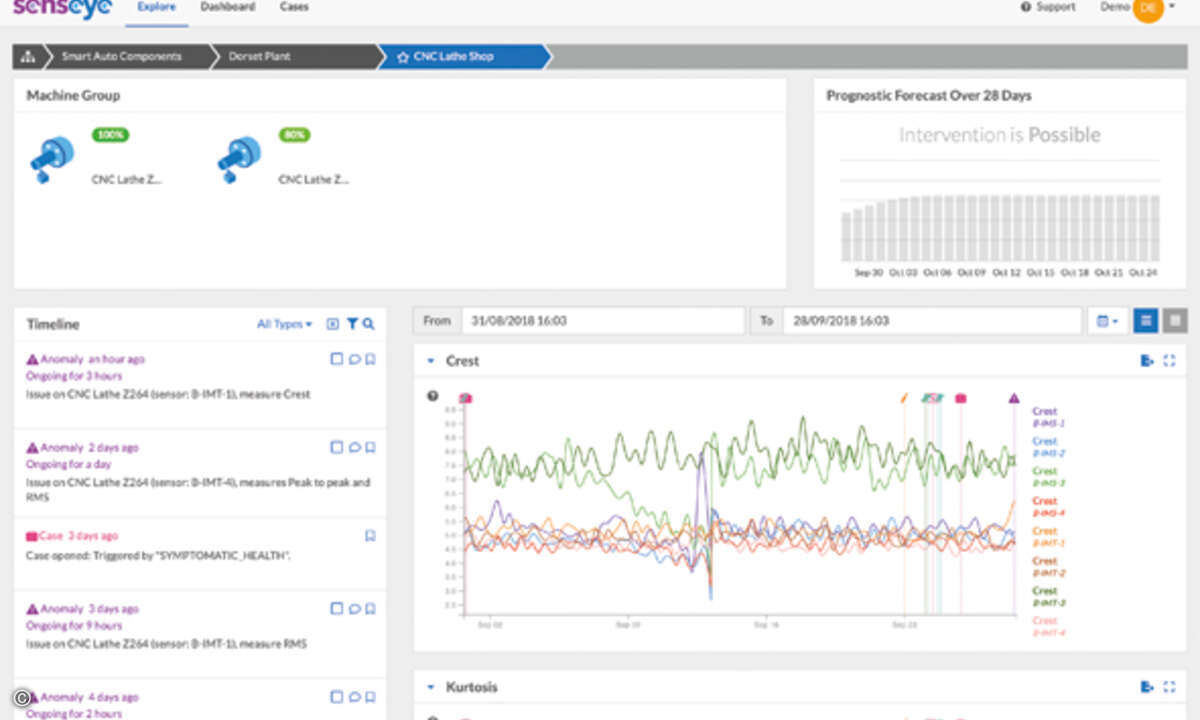The image size is (1200, 720).
Task: Select CNC Lathe Shop breadcrumb
Action: click(453, 57)
